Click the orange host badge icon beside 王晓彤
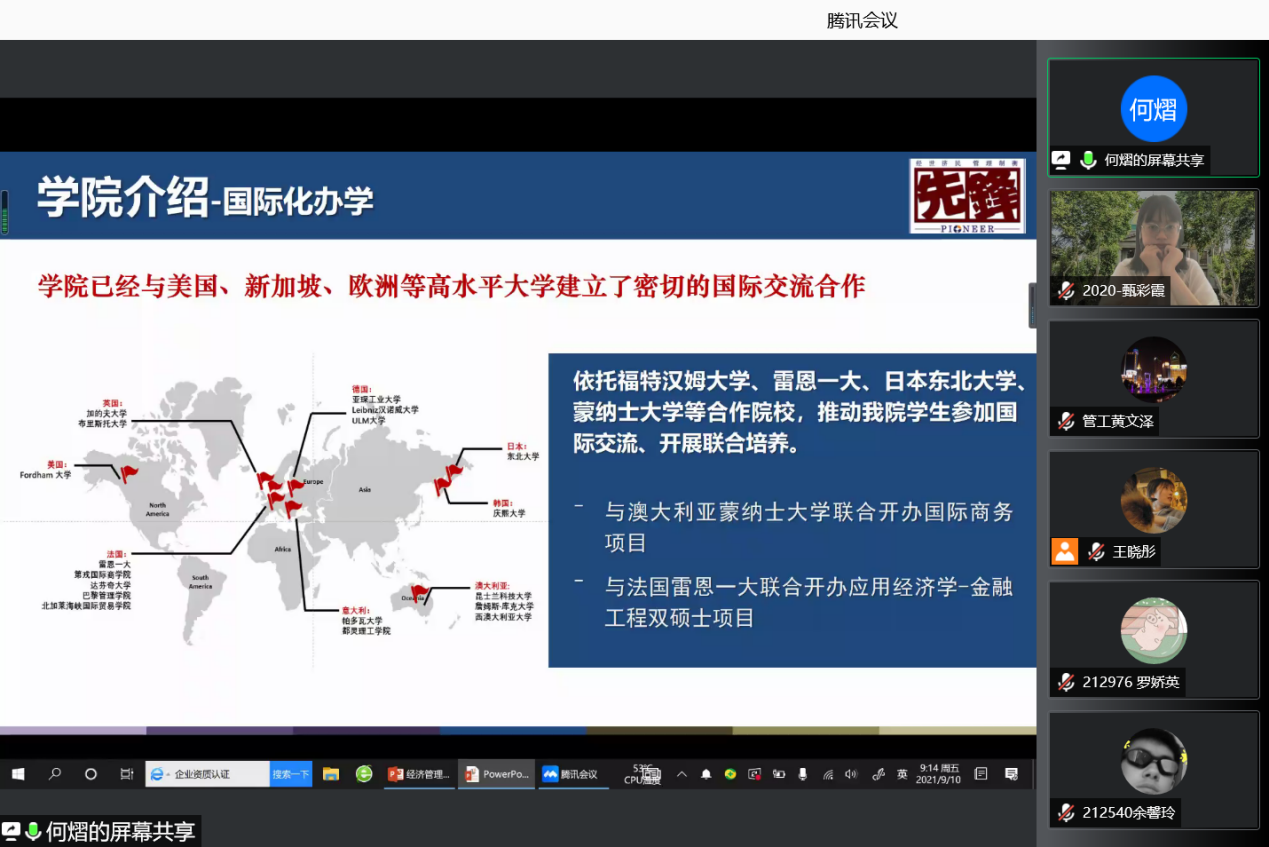Viewport: 1269px width, 847px height. coord(1065,551)
